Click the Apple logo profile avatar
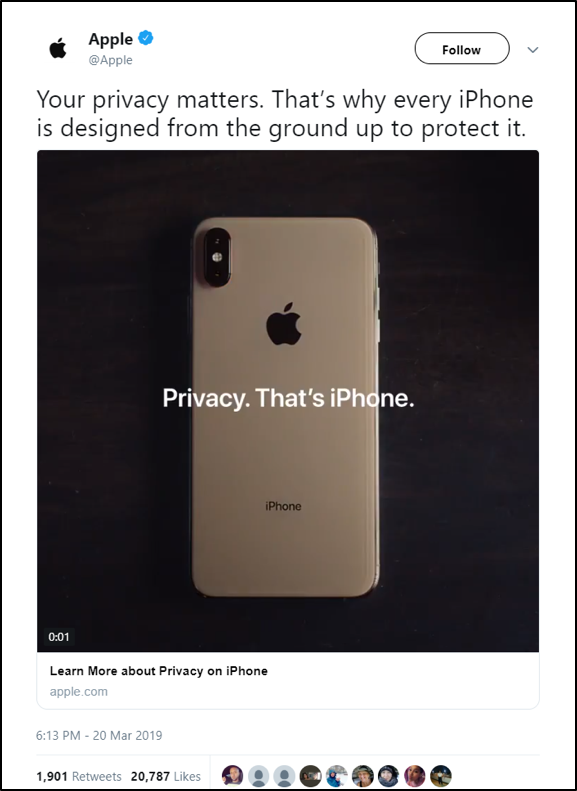 (57, 49)
